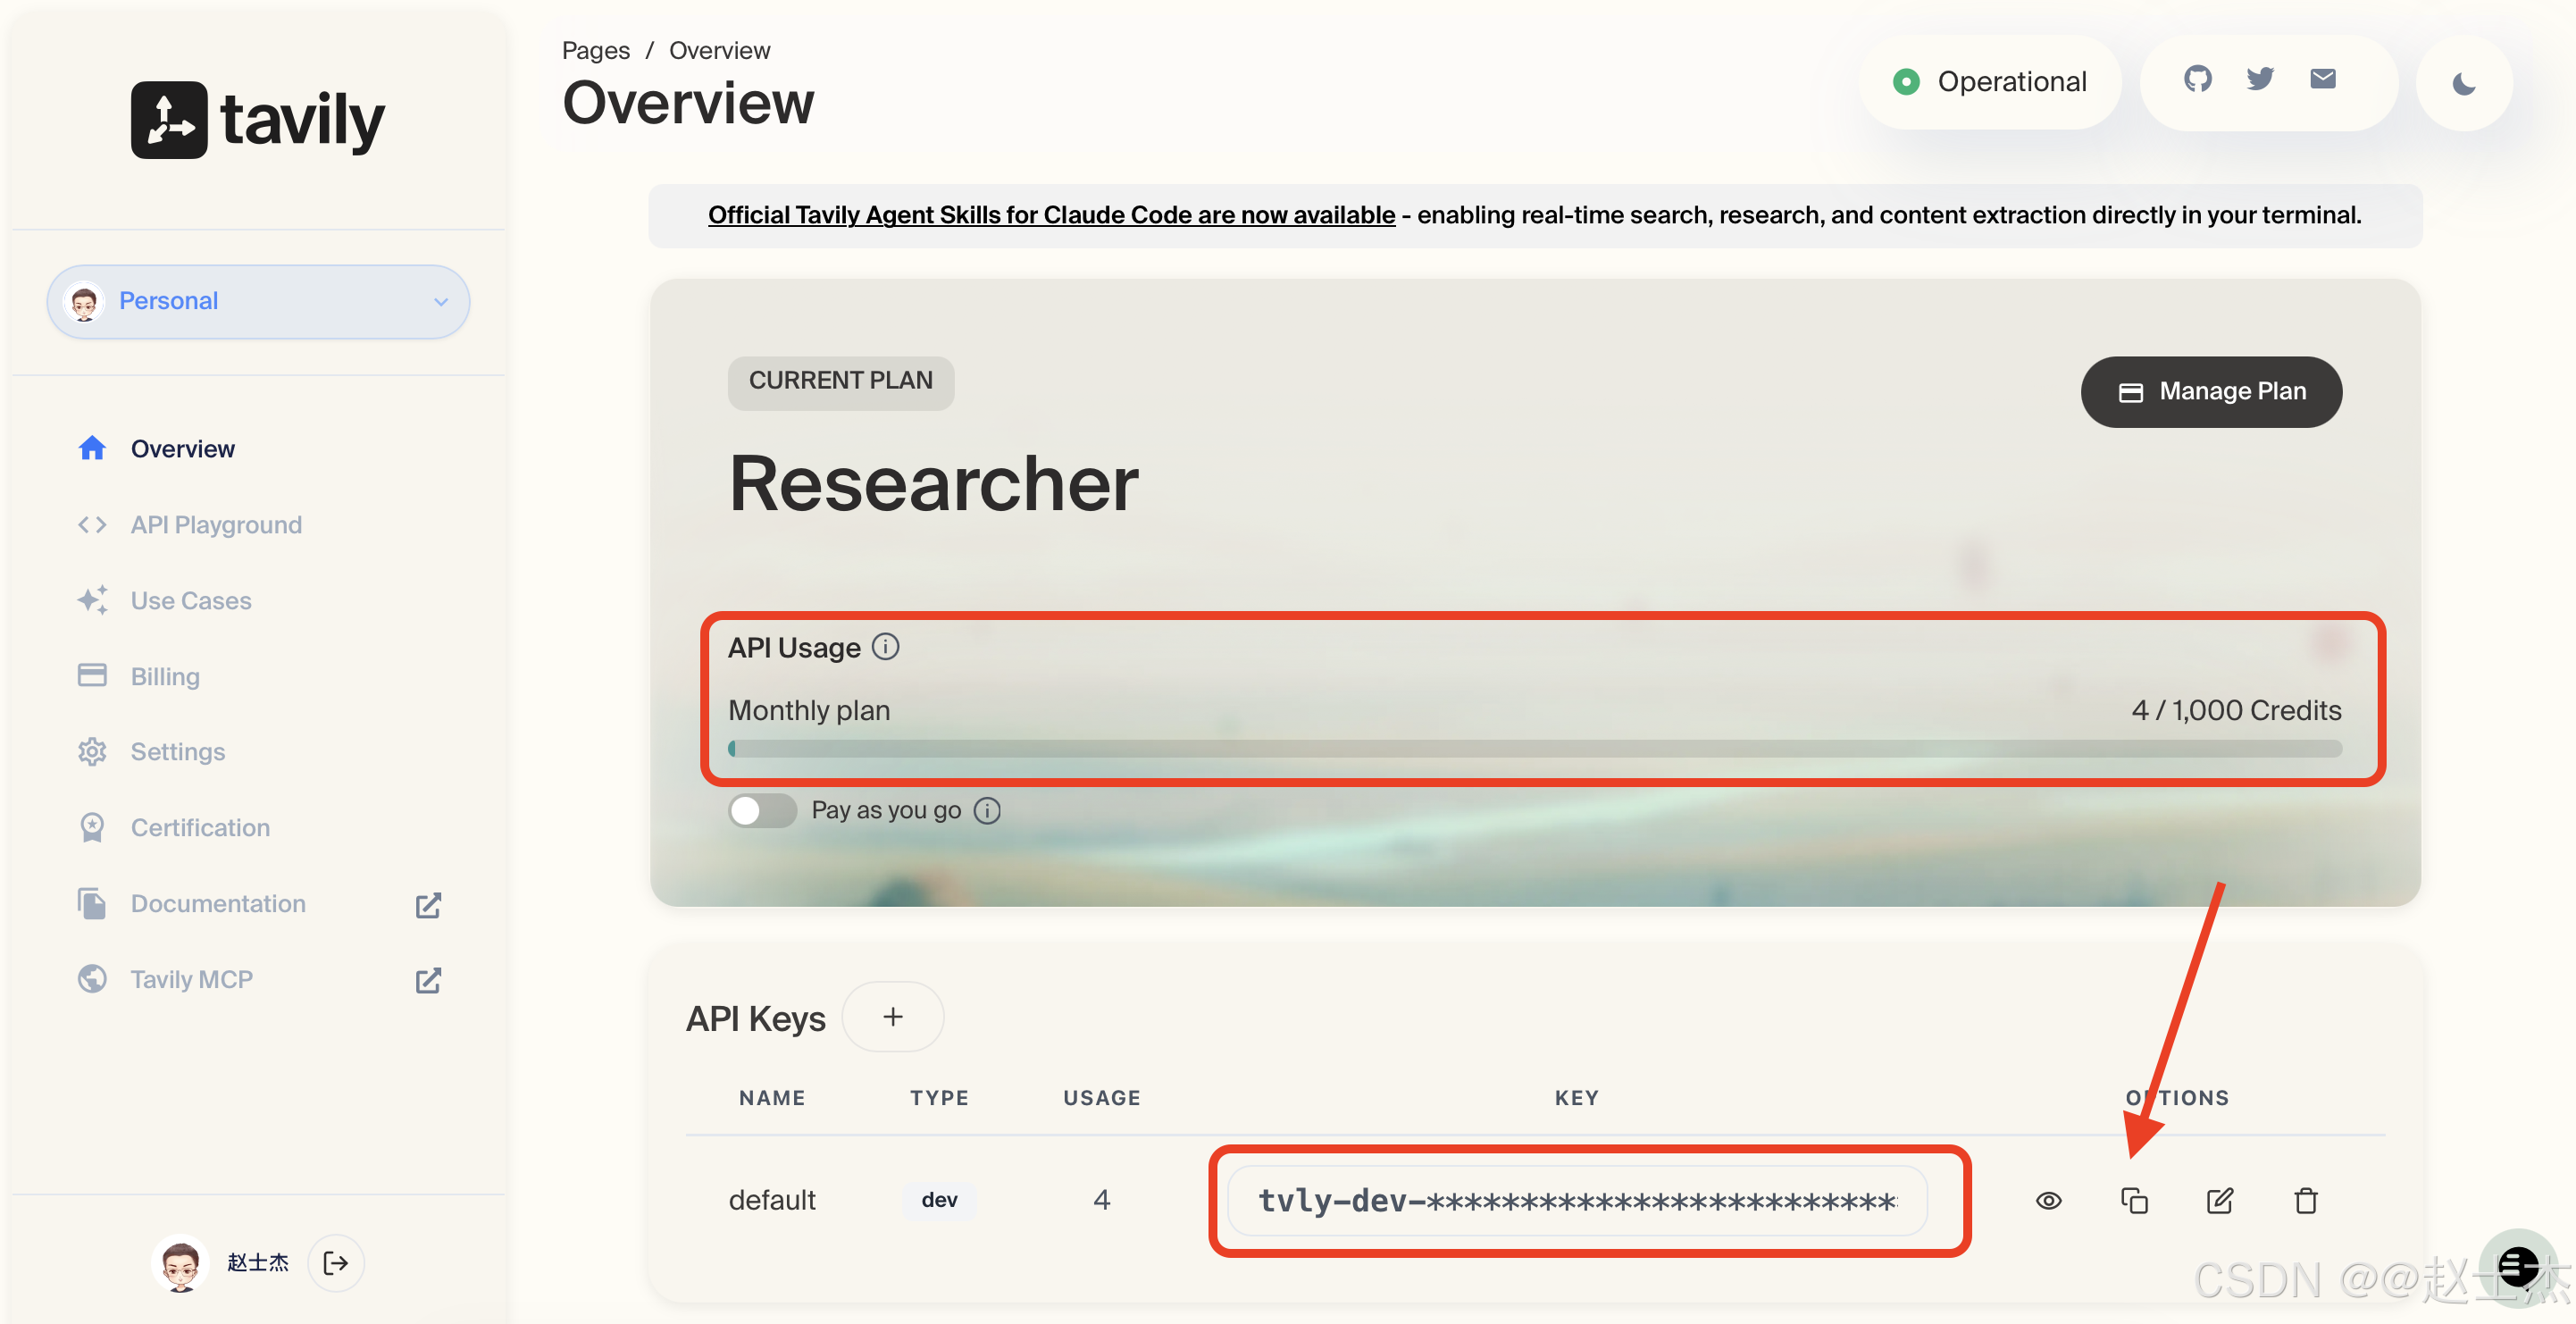Click the NAME column header
This screenshot has height=1324, width=2576.
tap(772, 1098)
